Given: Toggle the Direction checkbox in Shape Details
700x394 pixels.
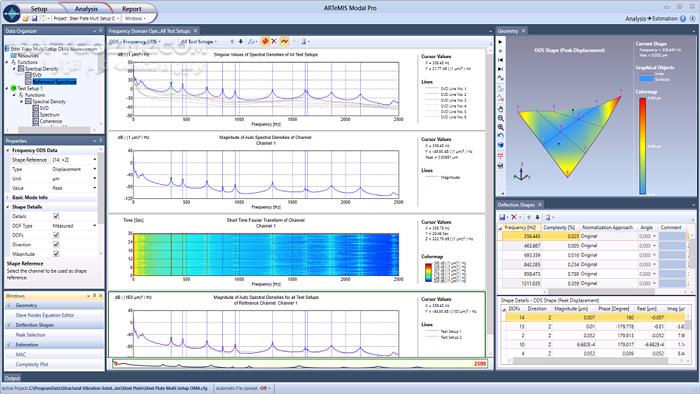Looking at the screenshot, I should (56, 245).
